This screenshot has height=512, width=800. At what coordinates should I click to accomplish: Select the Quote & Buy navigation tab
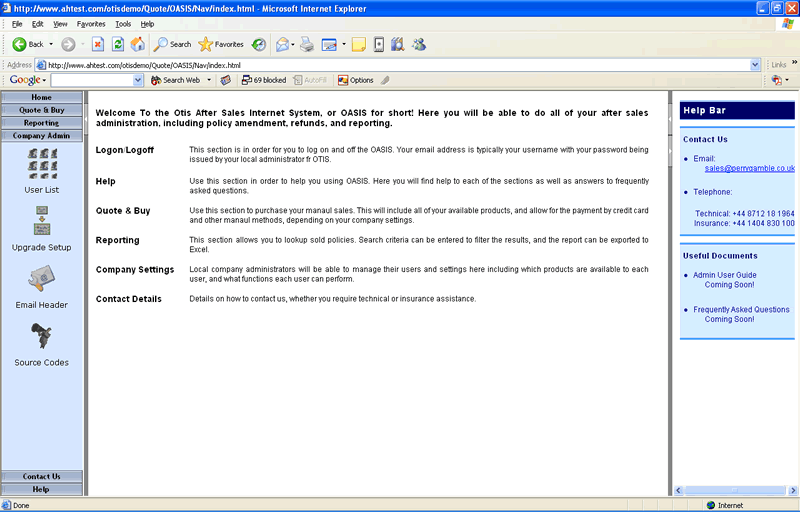(41, 110)
